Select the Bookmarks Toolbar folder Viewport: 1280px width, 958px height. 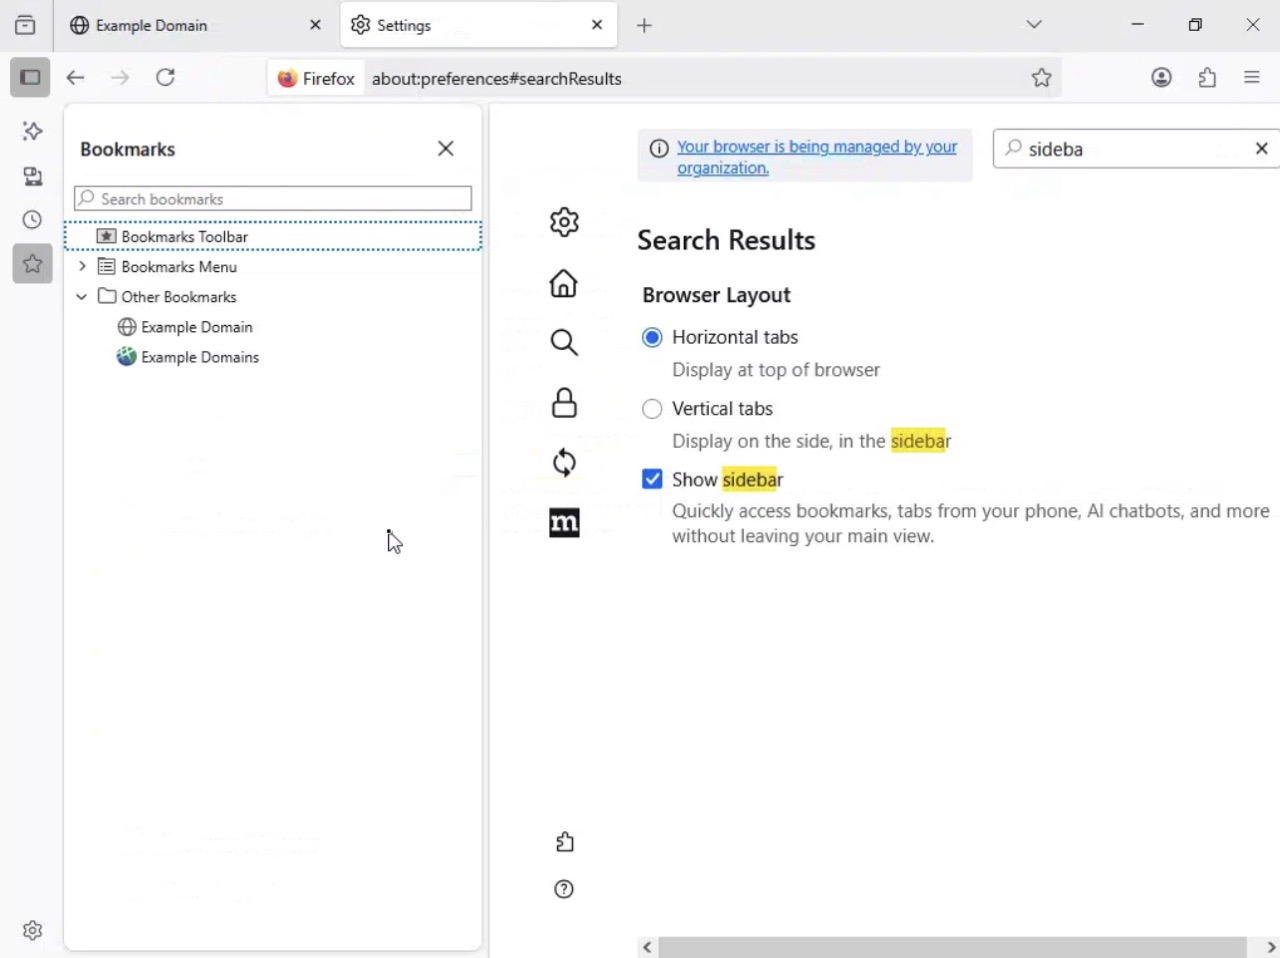click(273, 237)
